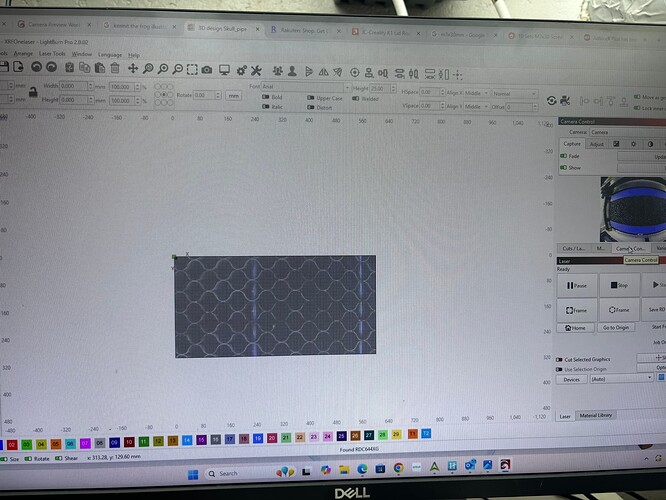Switch to the Material Library tab
The image size is (666, 500).
tap(597, 415)
